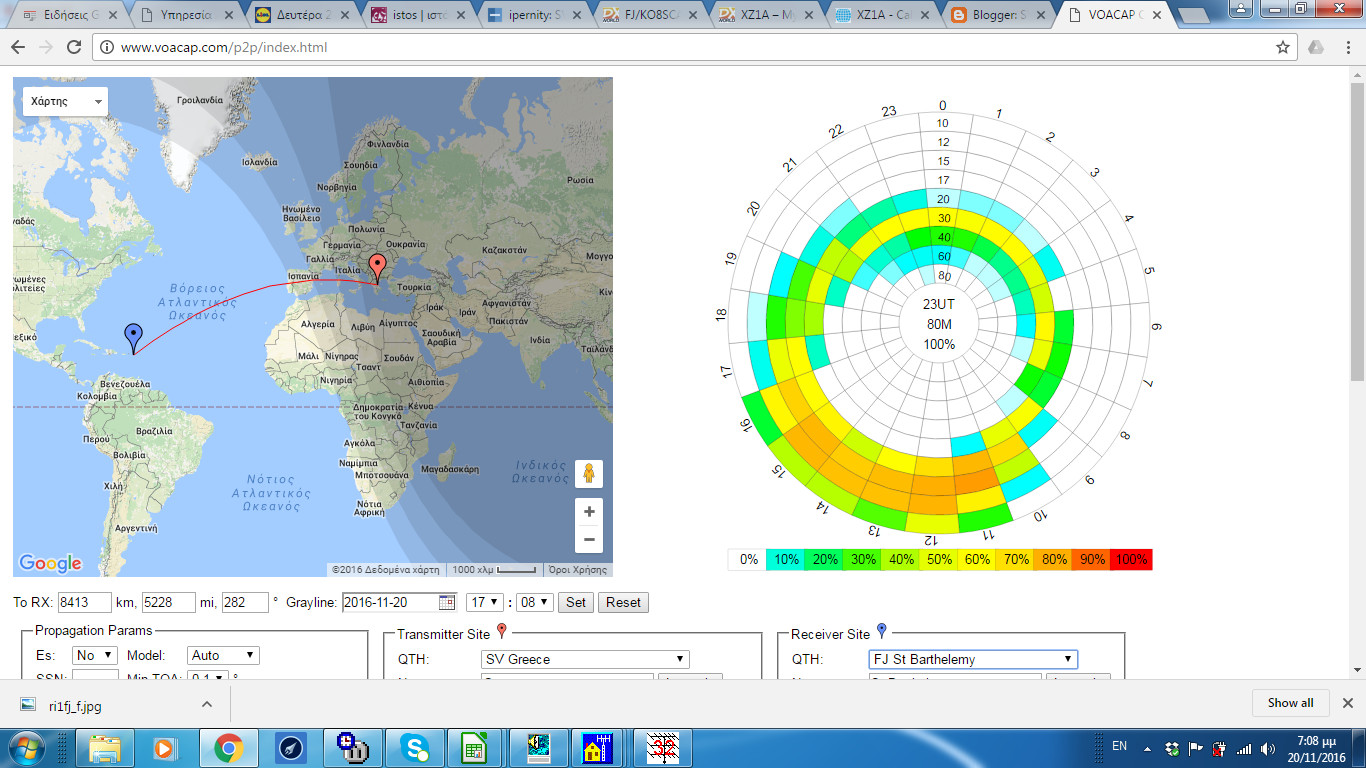Screen dimensions: 1366x768
Task: Click the SSN input field
Action: (x=95, y=677)
